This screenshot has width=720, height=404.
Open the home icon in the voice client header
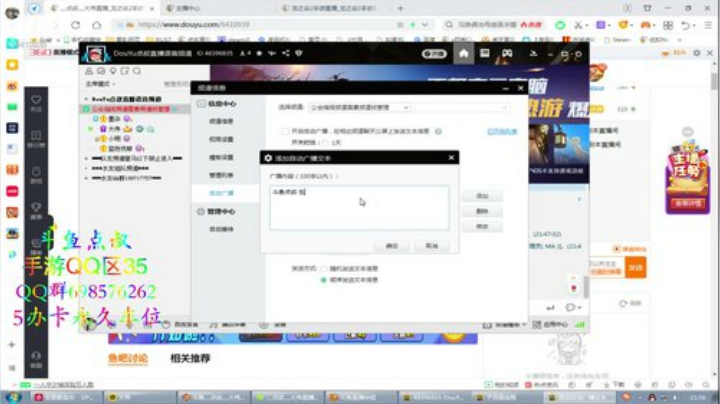point(464,54)
